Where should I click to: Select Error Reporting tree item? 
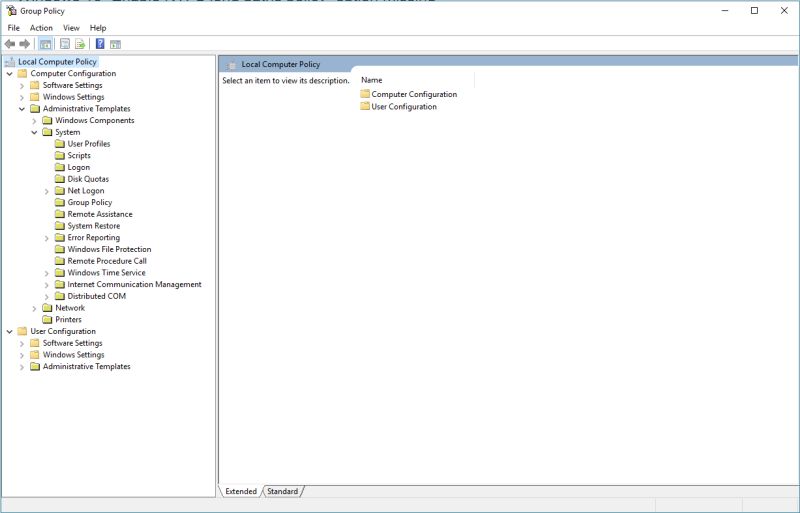coord(94,237)
